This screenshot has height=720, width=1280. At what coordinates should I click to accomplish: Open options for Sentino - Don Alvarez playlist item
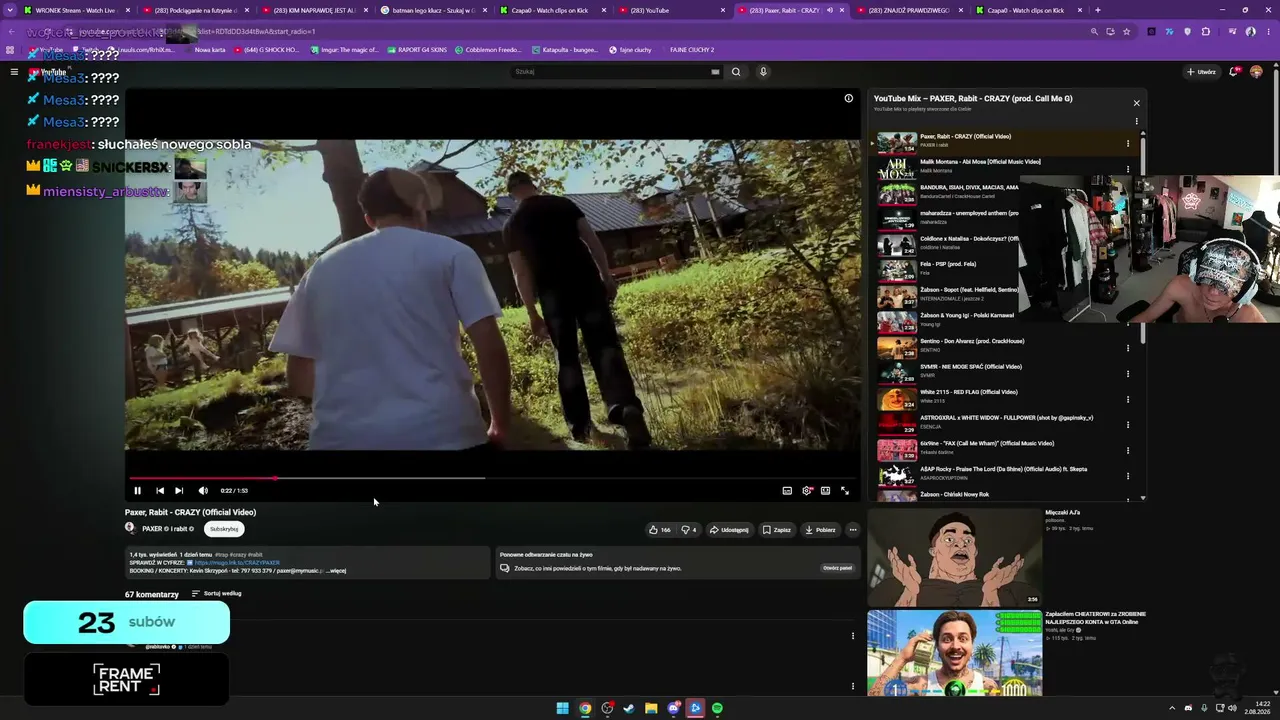[1128, 348]
